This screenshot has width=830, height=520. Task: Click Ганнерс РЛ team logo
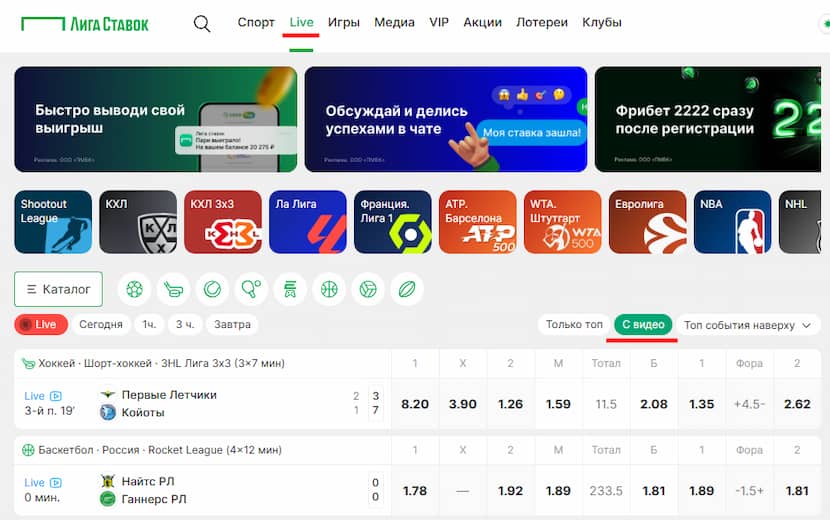[x=108, y=499]
